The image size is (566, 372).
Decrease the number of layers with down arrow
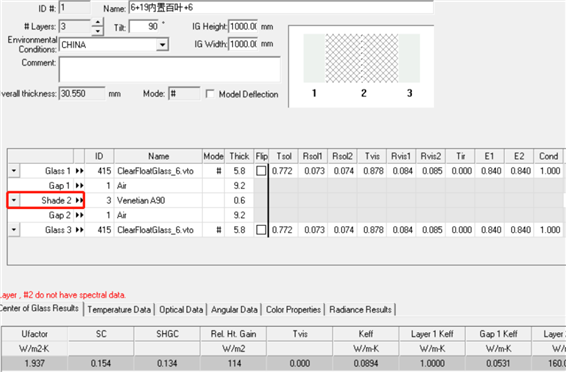[97, 31]
